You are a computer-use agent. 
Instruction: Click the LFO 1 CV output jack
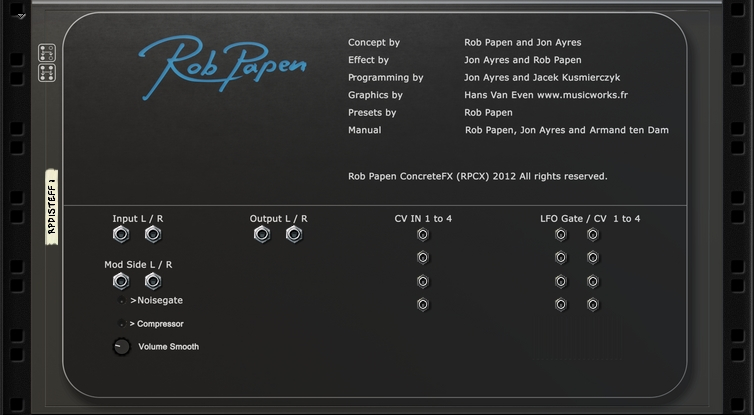coord(593,235)
